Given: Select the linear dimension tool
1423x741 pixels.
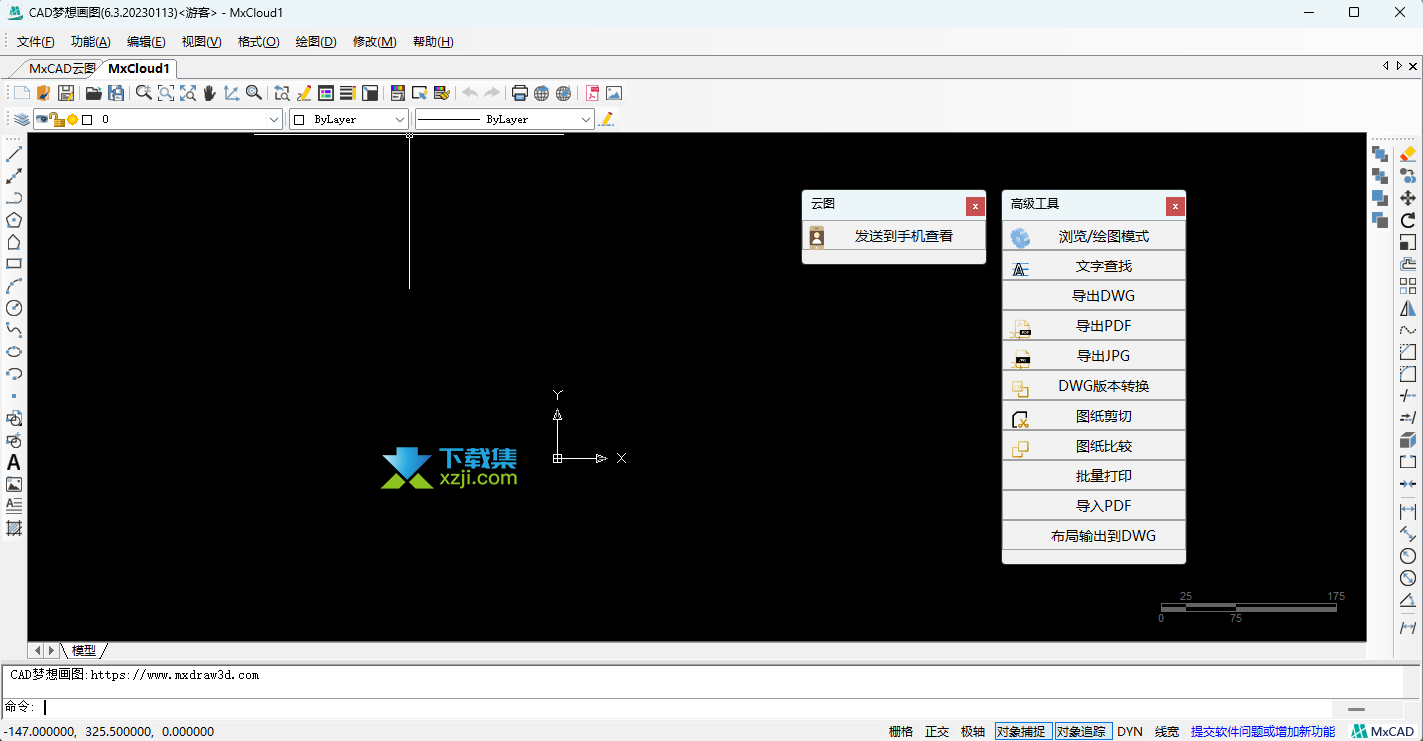Looking at the screenshot, I should pyautogui.click(x=1408, y=512).
